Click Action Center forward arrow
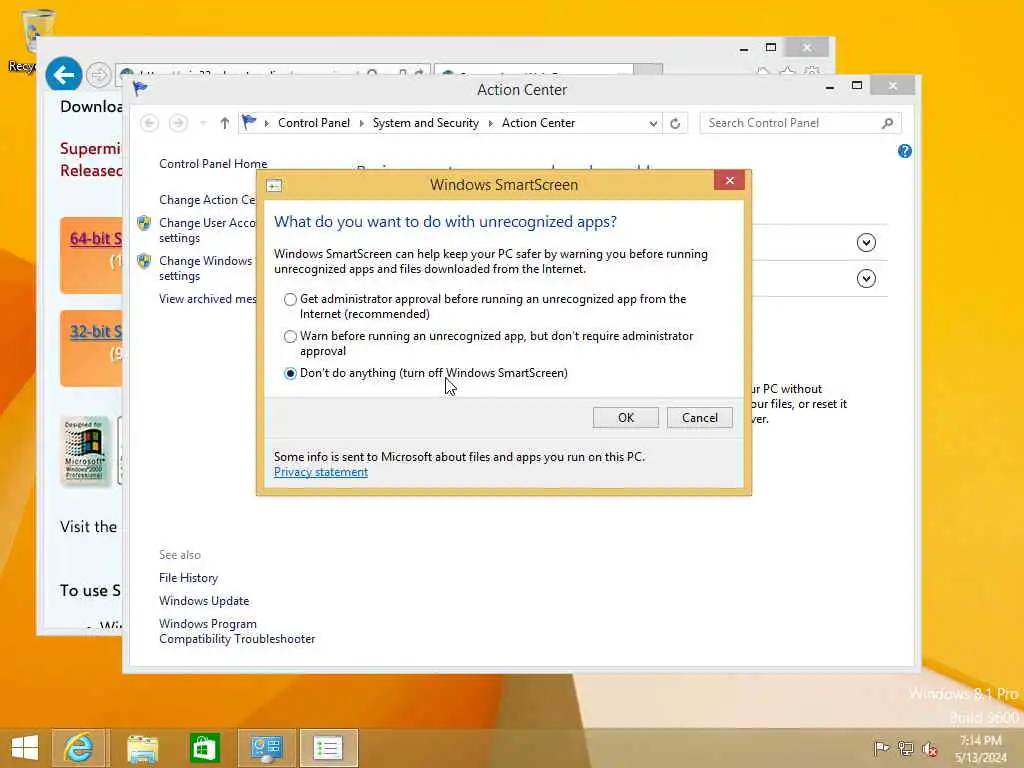Screen dimensions: 1024x768 pyautogui.click(x=178, y=123)
